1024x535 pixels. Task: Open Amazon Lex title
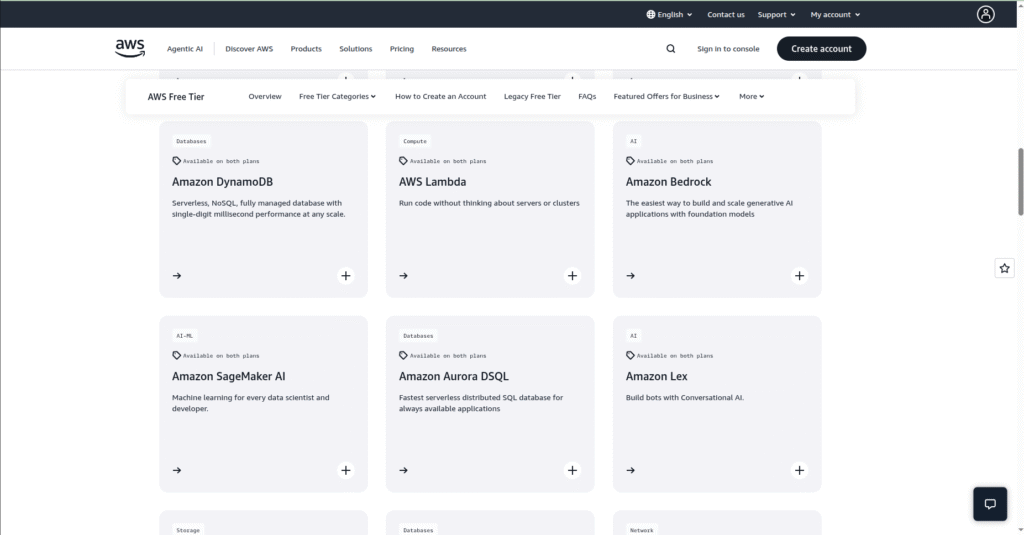pyautogui.click(x=656, y=376)
